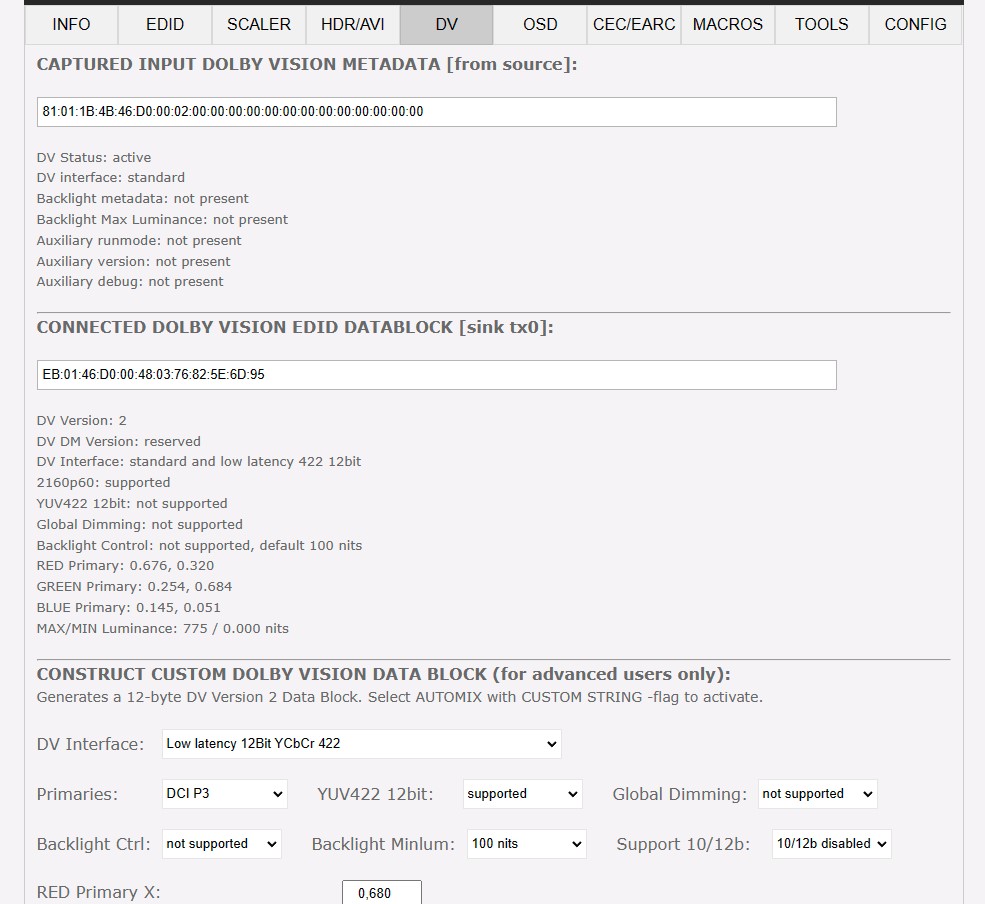
Task: Go to the HDR/AVI tab
Action: click(x=352, y=25)
